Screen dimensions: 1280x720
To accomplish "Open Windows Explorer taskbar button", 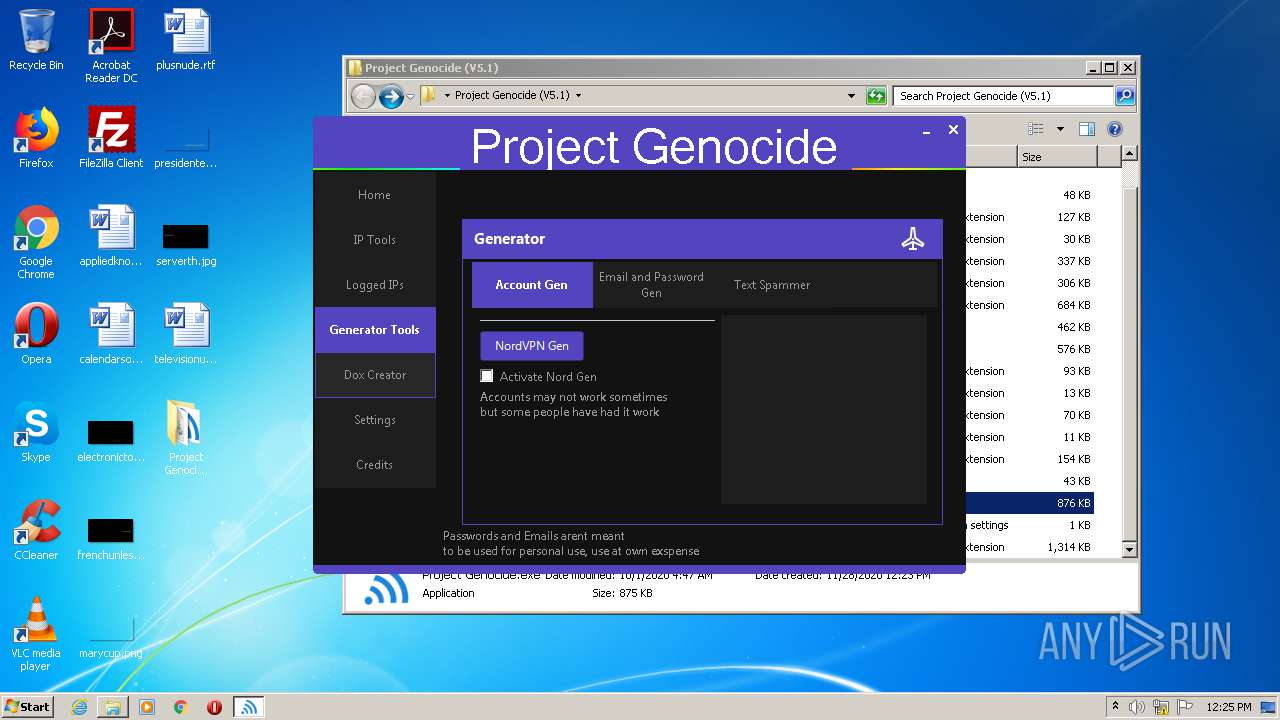I will click(x=113, y=707).
